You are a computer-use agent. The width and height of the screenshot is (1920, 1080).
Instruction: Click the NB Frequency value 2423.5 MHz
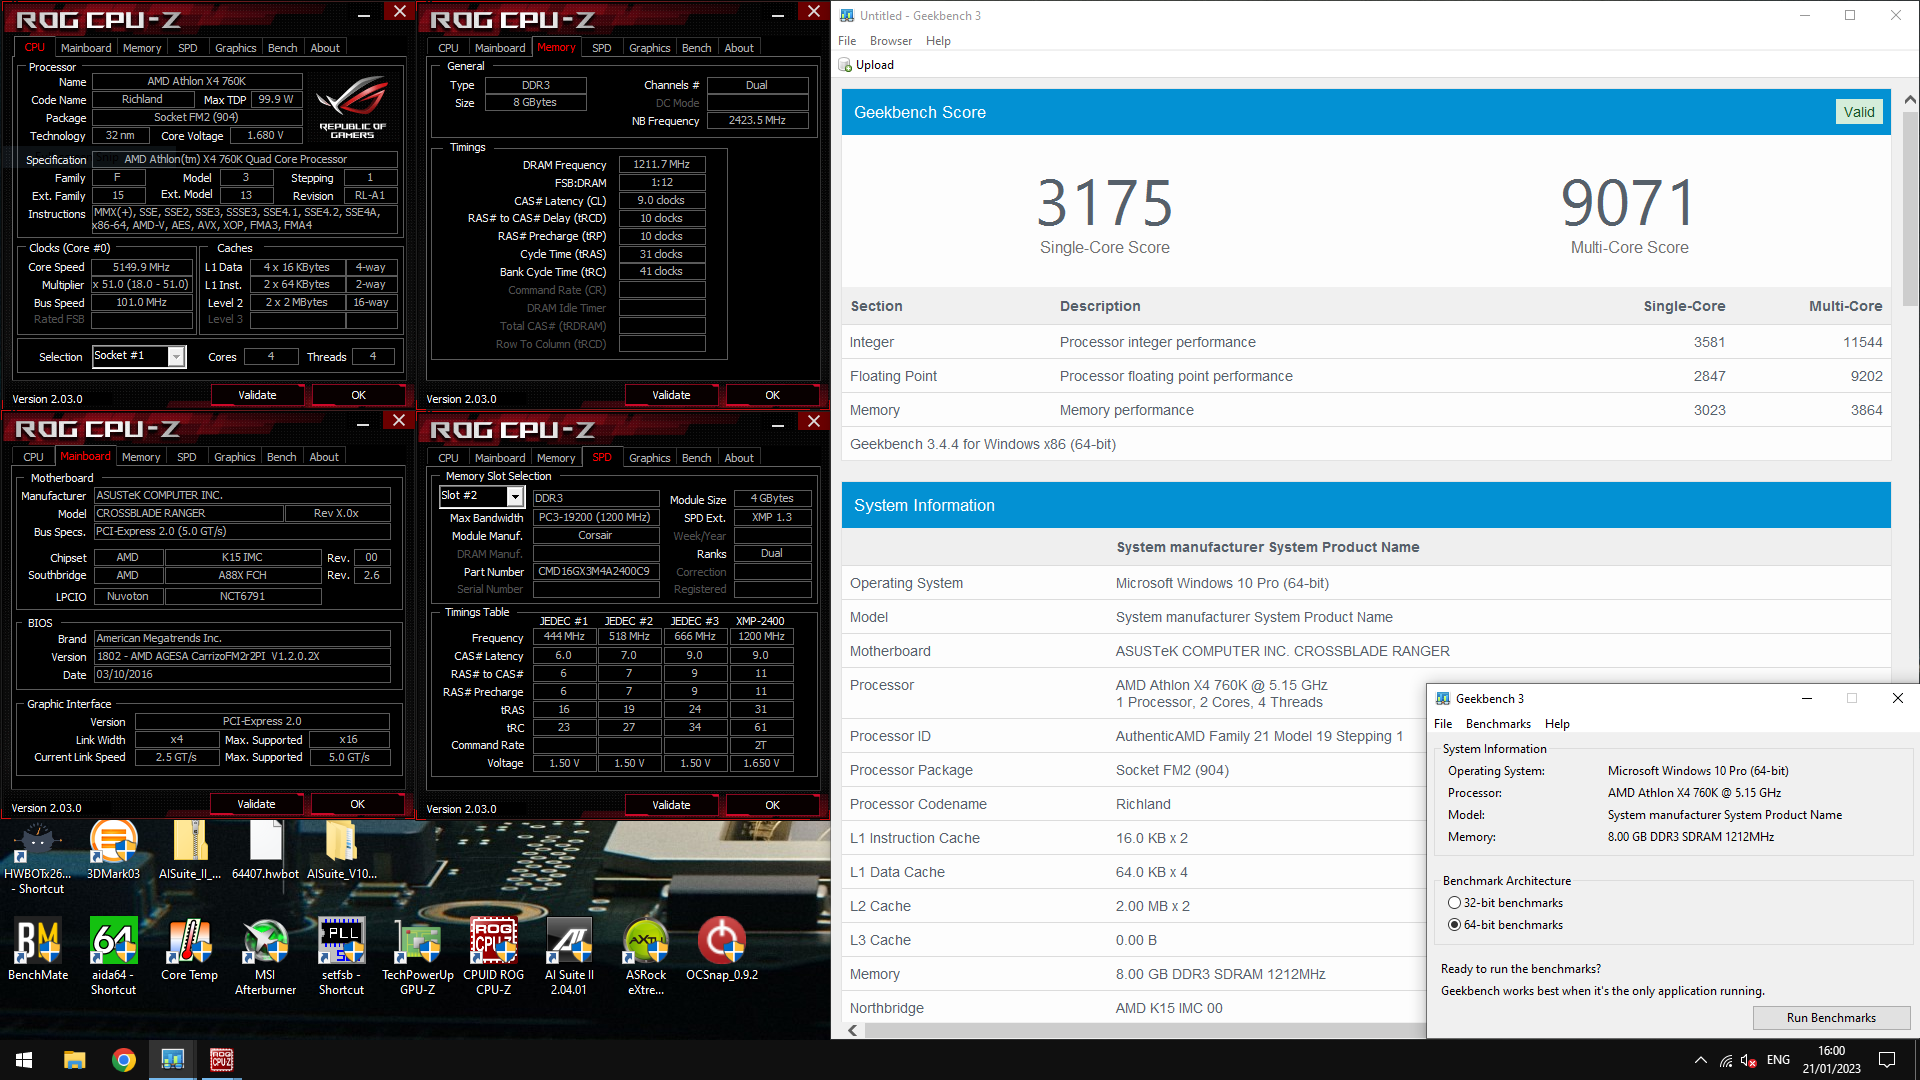click(x=757, y=121)
